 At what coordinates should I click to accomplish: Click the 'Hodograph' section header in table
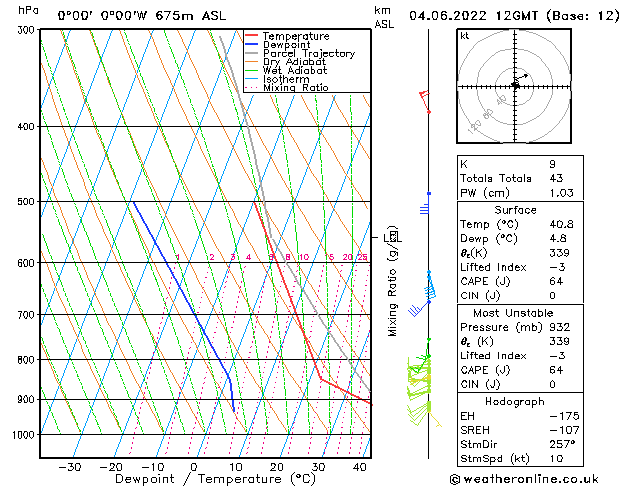point(514,401)
